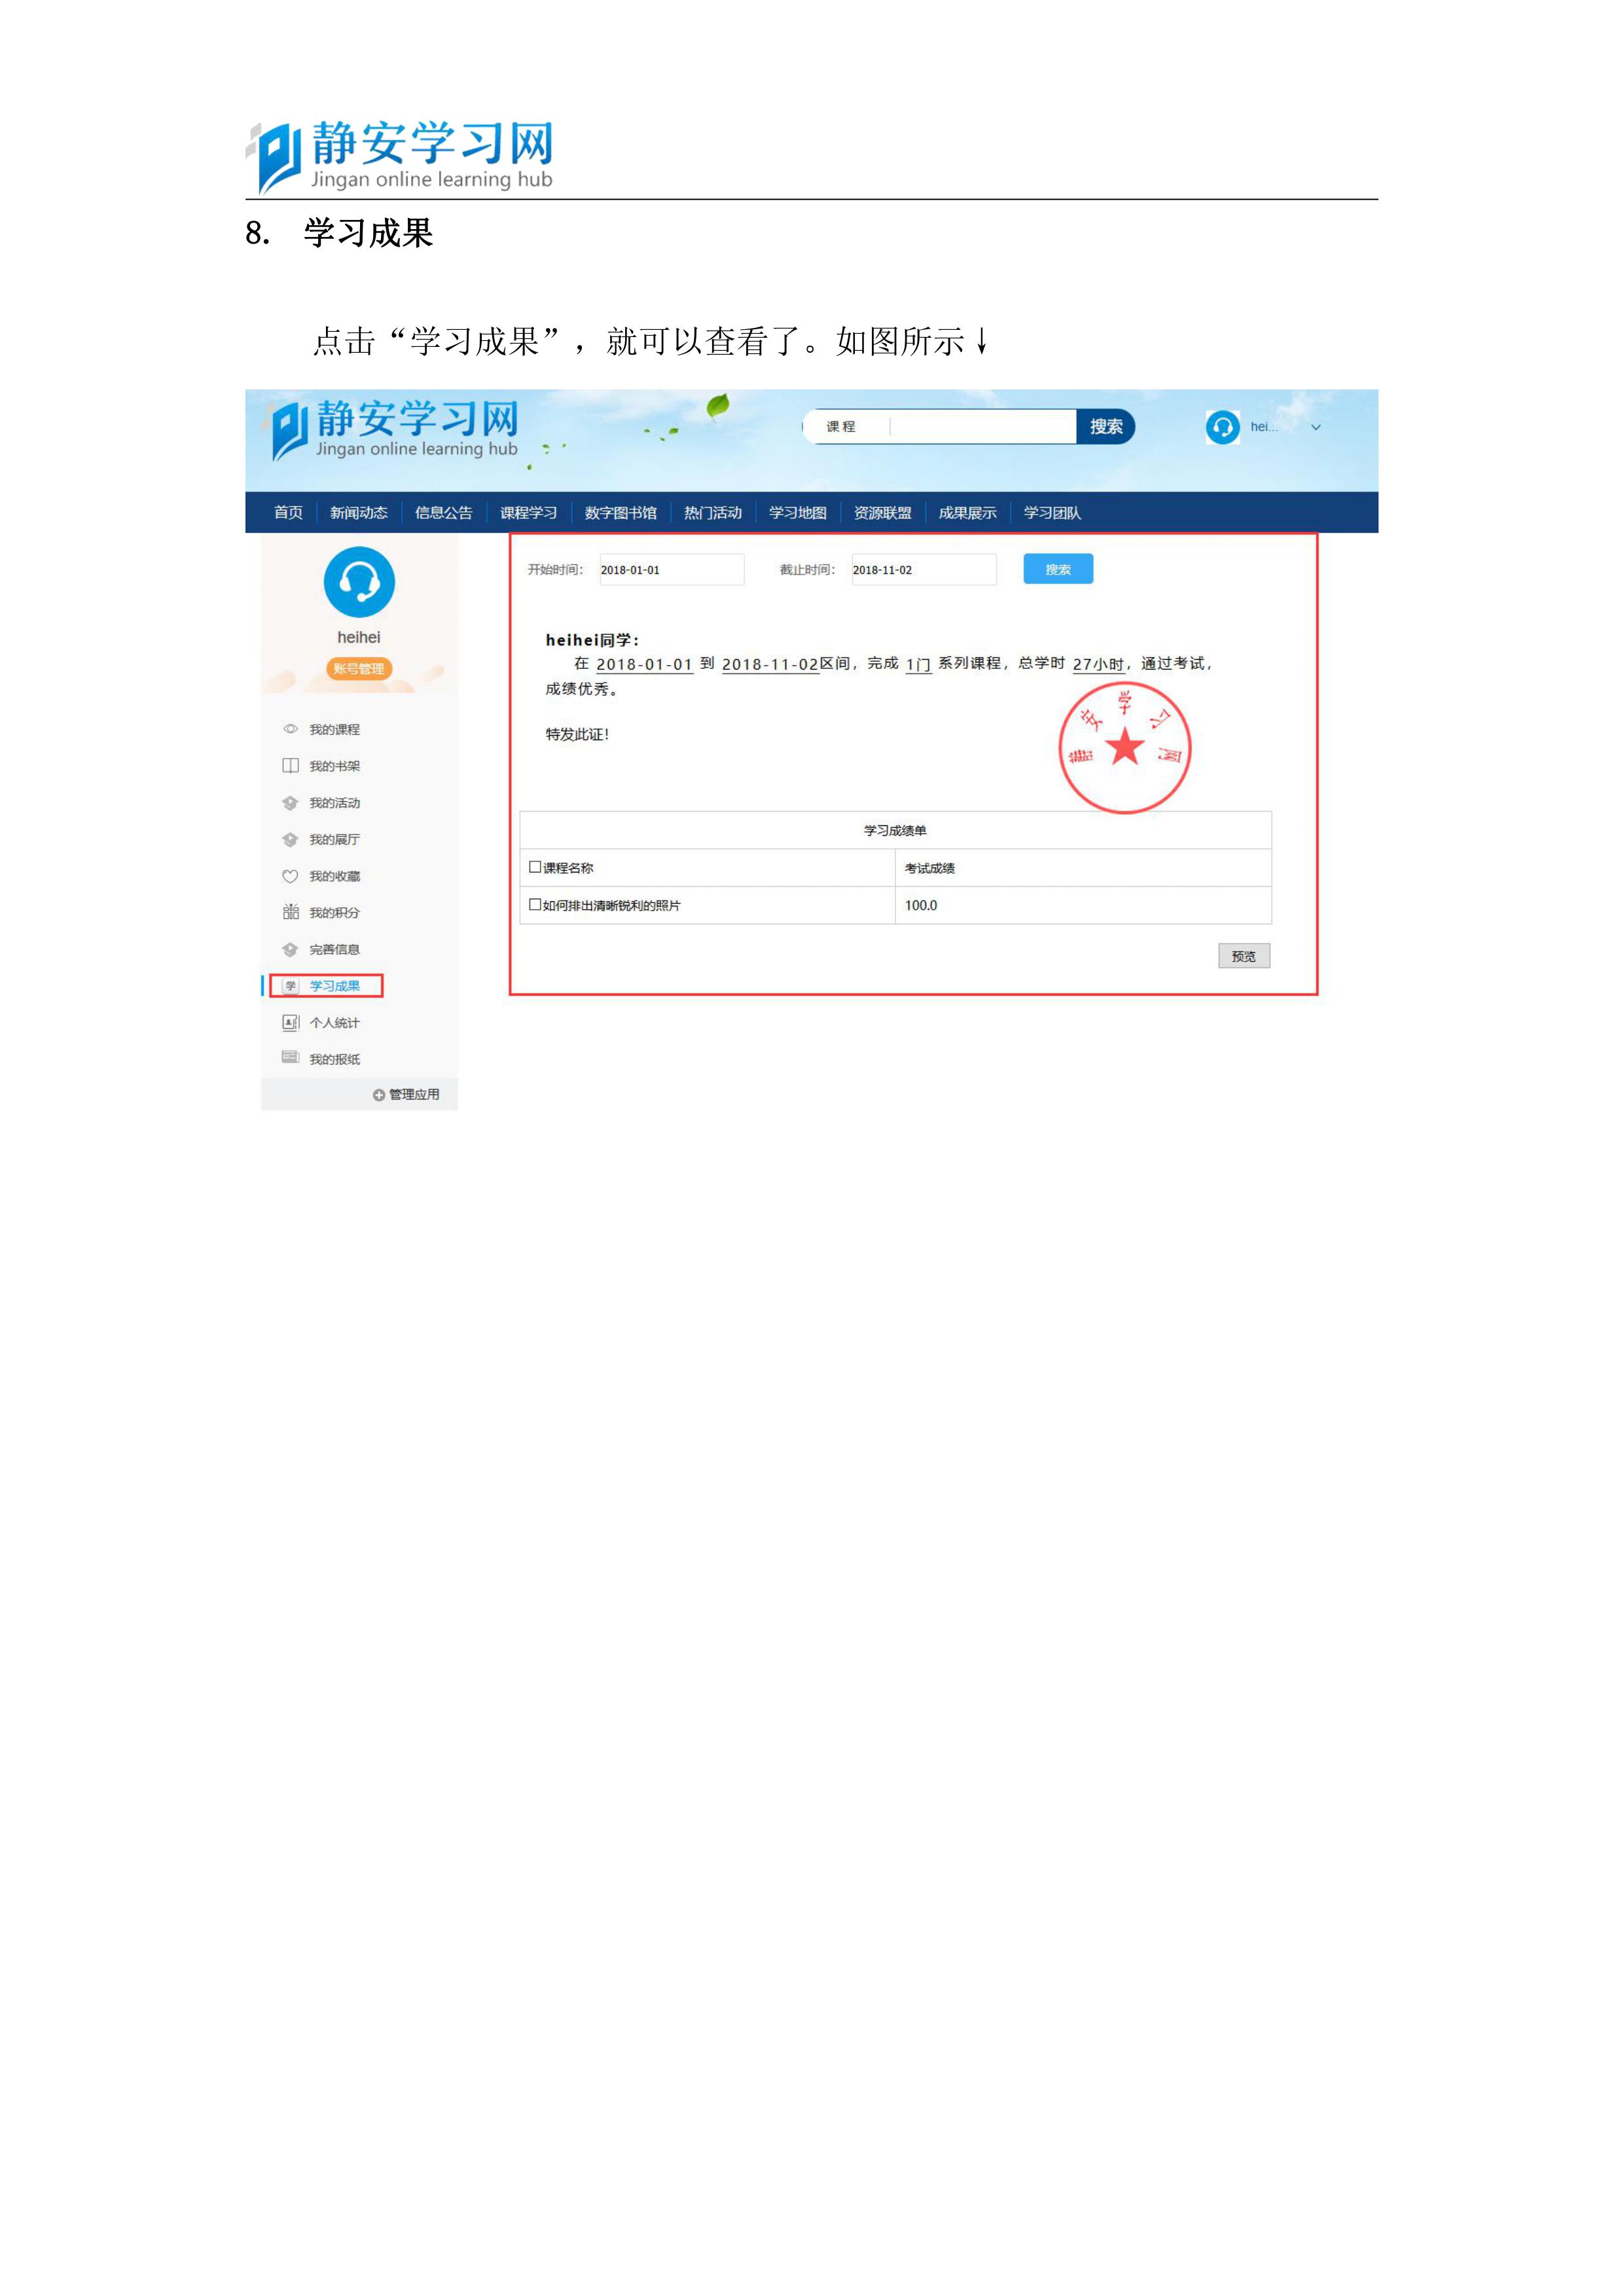Click the newspaper icon beside 我的报纸
The width and height of the screenshot is (1624, 2296).
click(x=290, y=1058)
